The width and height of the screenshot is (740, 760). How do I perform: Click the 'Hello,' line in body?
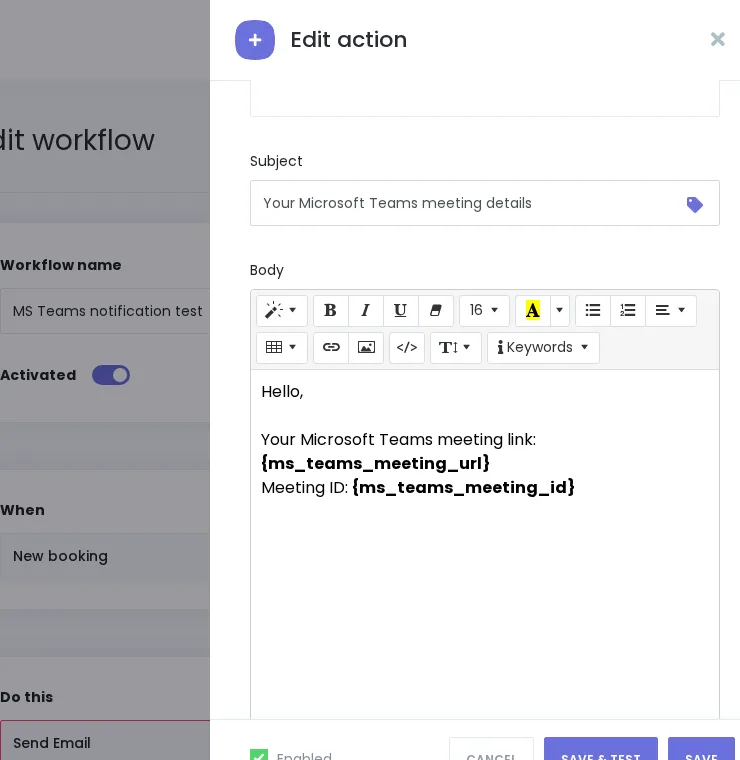[283, 392]
